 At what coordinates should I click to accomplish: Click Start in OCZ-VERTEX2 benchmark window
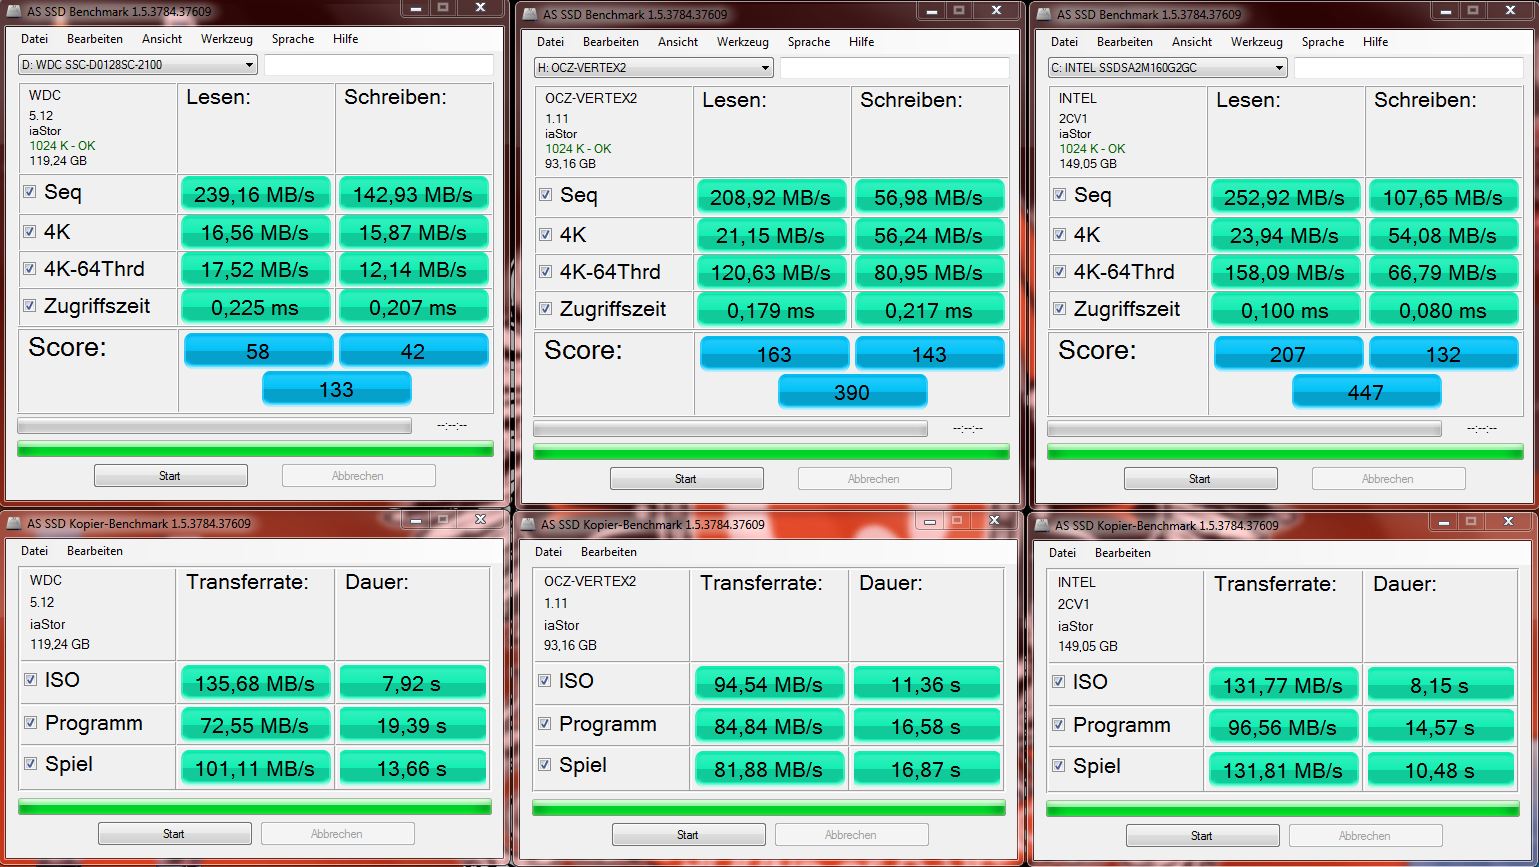click(x=686, y=479)
